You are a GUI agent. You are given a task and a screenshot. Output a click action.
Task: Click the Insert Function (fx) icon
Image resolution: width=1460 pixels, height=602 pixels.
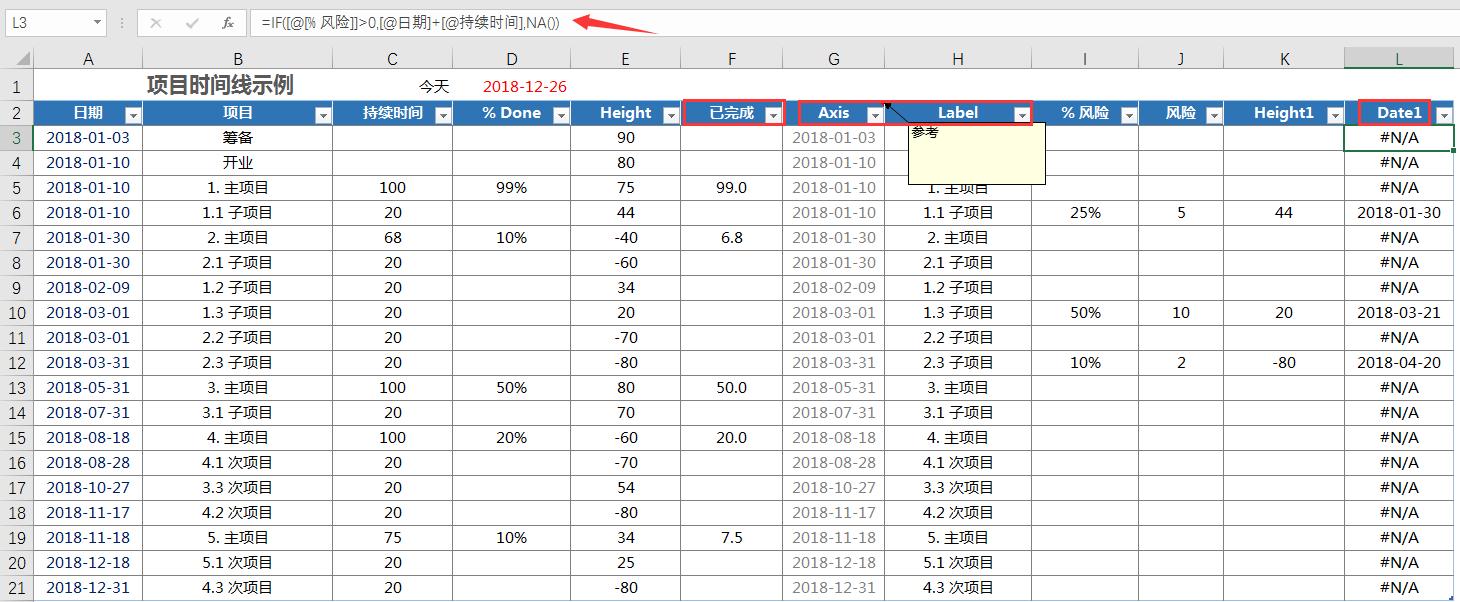229,21
